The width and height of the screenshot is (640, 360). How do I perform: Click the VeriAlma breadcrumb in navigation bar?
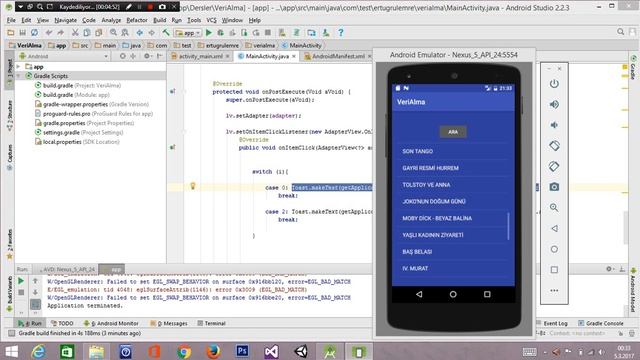25,45
